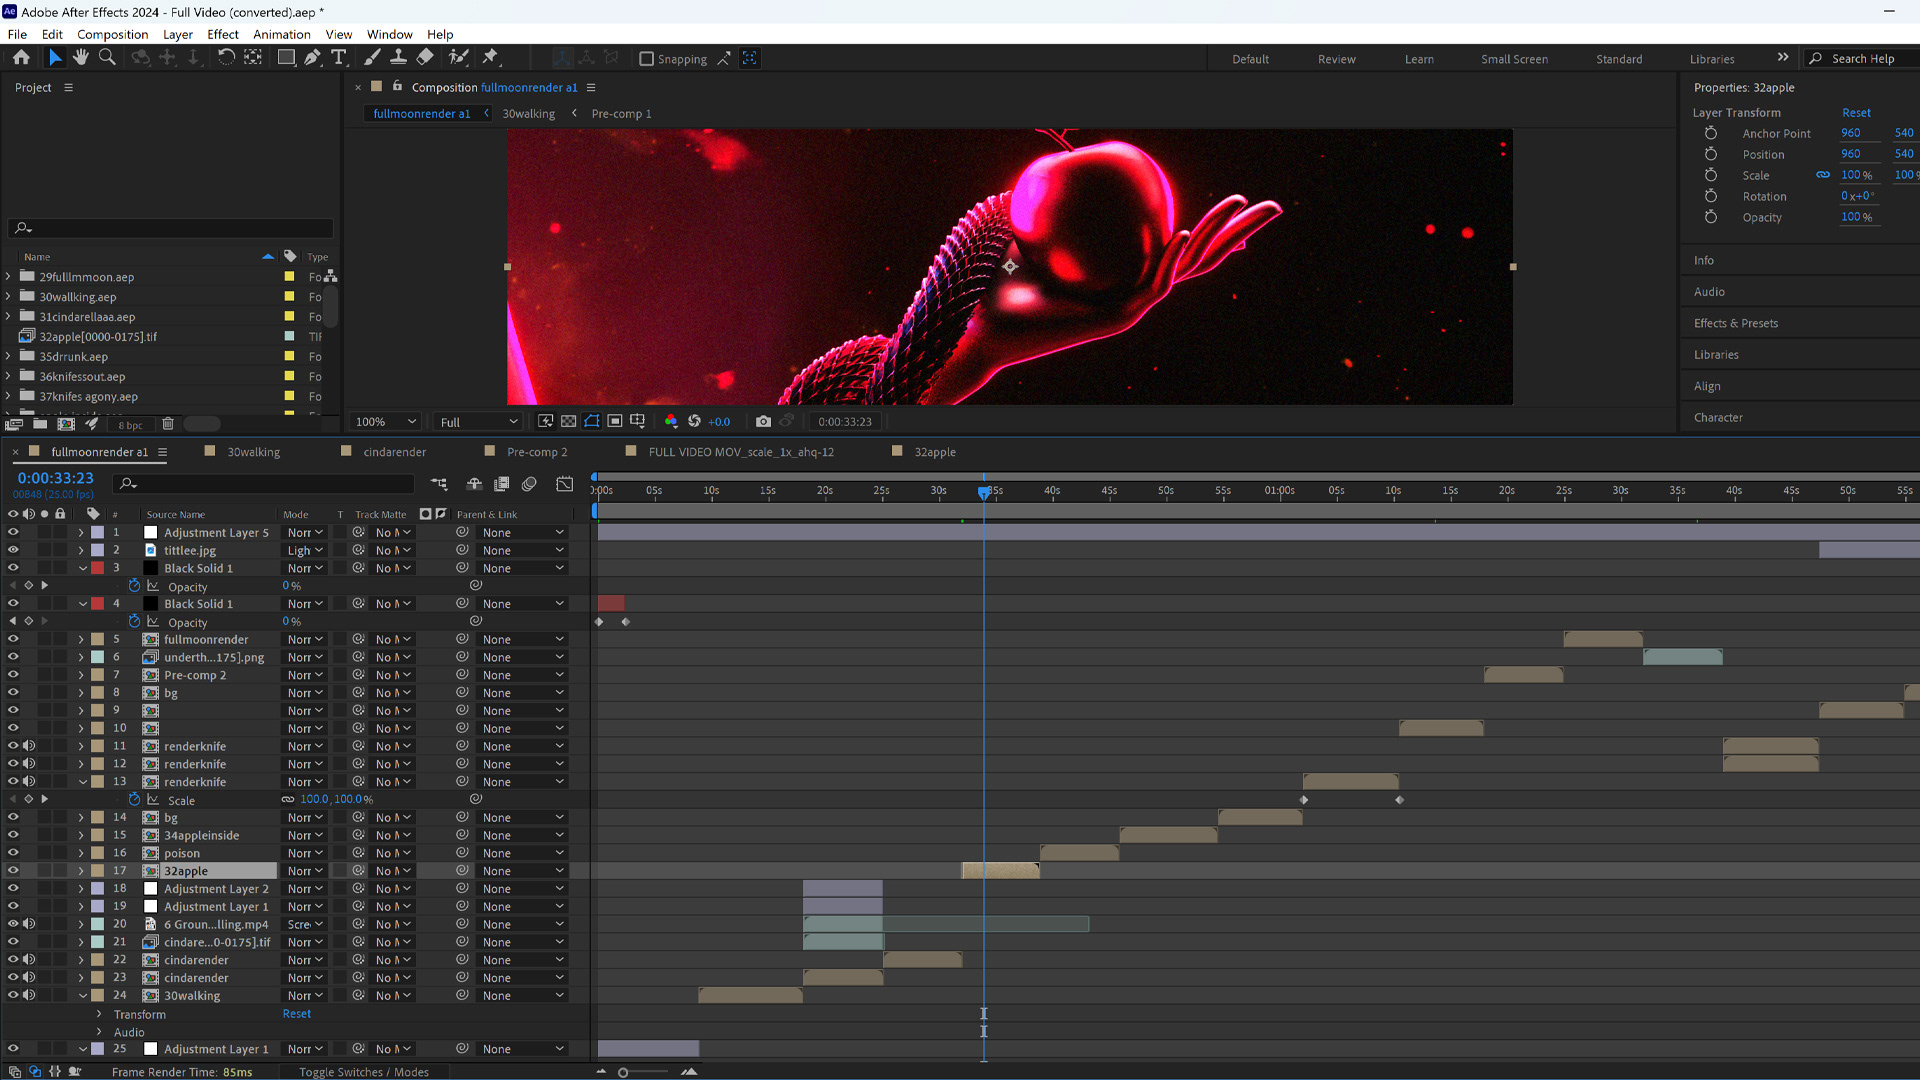
Task: Open the 100% magnification dropdown
Action: coord(385,422)
